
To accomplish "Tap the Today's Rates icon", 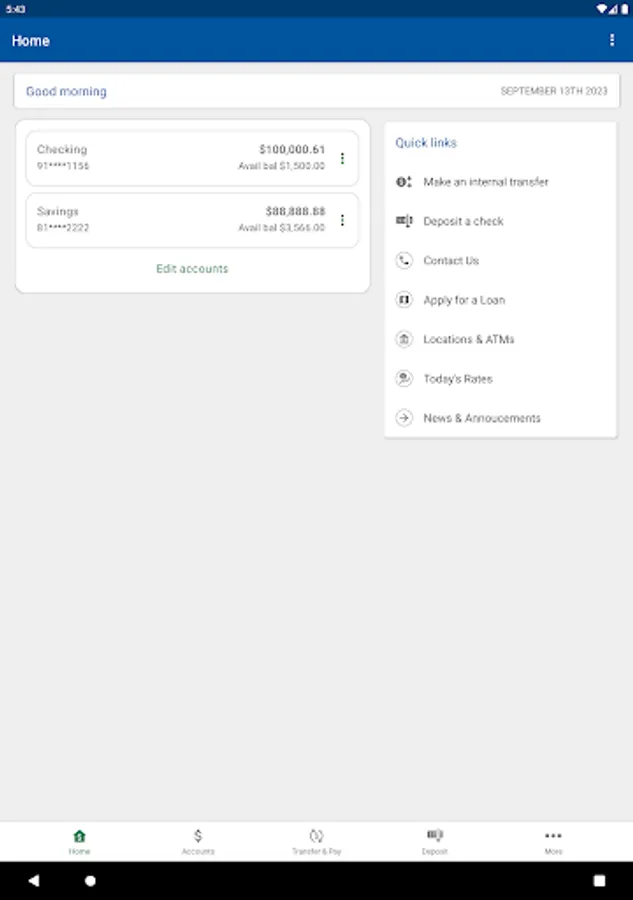I will 404,379.
